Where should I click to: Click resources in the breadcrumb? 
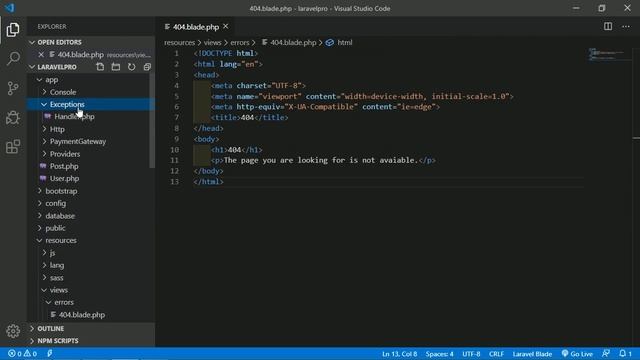tap(180, 42)
